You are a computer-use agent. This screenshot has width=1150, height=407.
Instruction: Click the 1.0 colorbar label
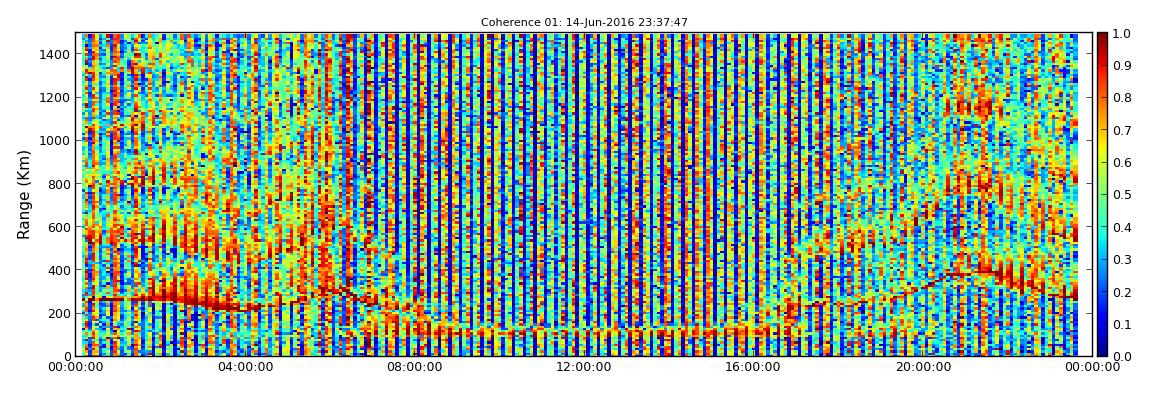[x=1121, y=34]
